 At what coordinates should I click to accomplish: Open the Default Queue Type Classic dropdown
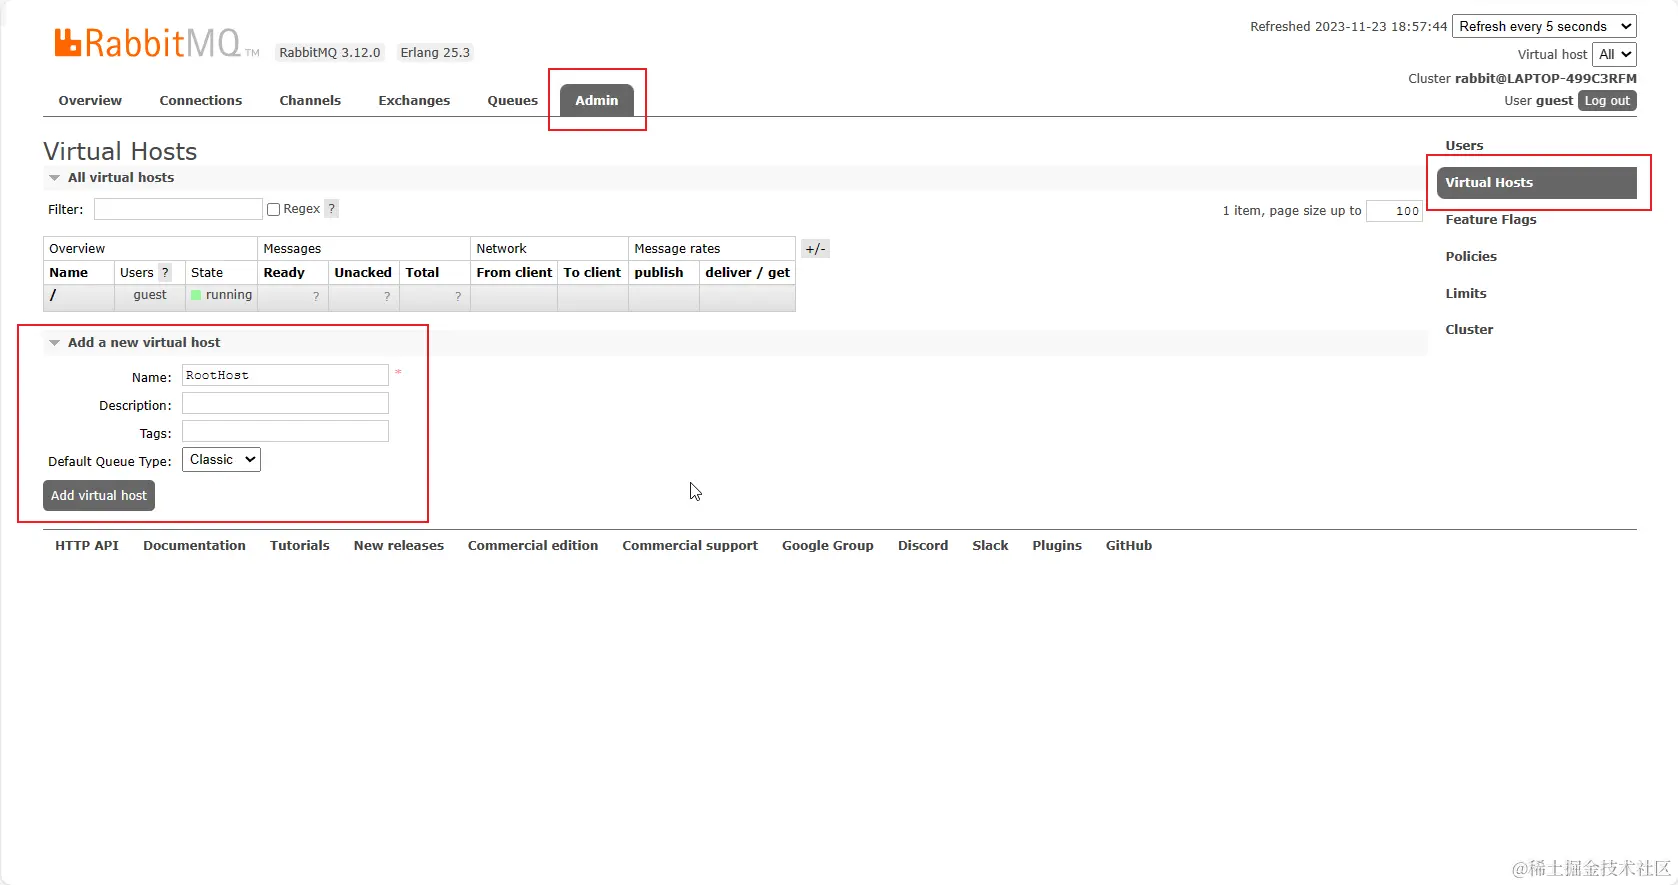(221, 460)
